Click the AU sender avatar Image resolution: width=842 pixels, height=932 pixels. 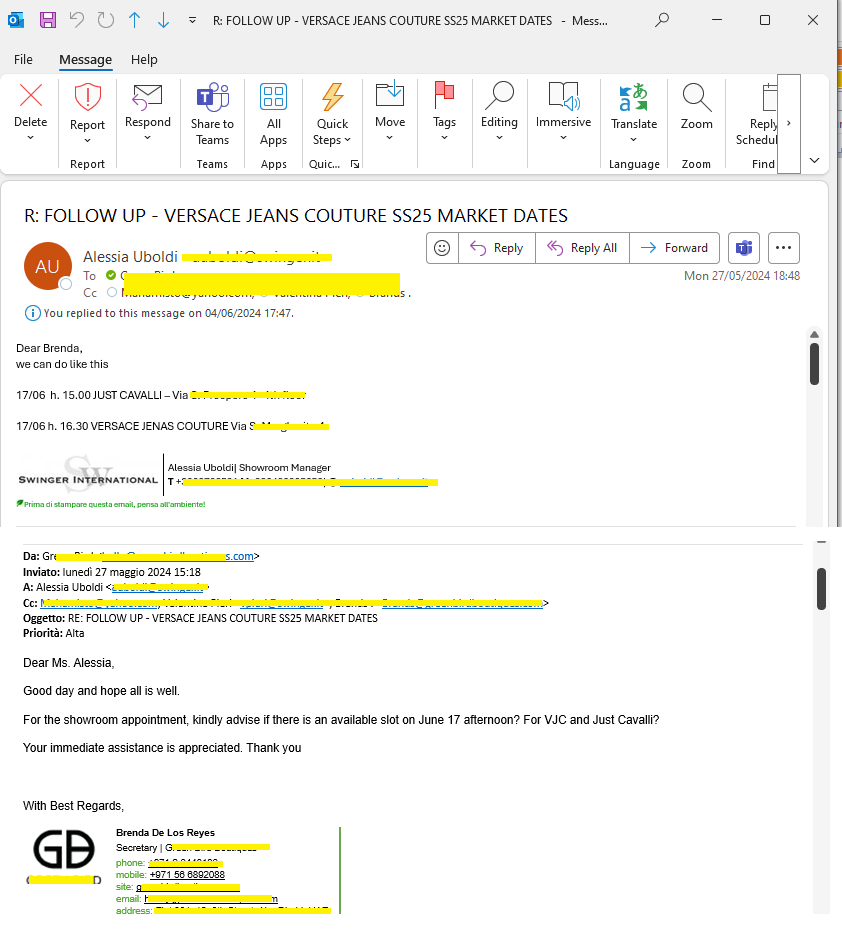coord(48,266)
